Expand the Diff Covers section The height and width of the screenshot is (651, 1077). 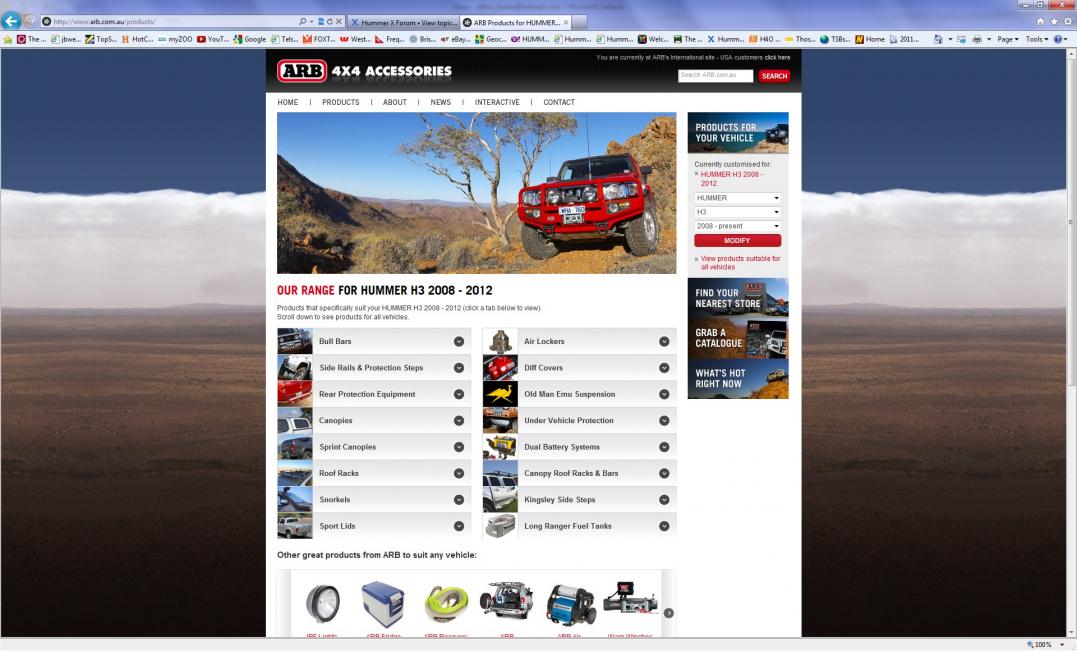(x=664, y=368)
